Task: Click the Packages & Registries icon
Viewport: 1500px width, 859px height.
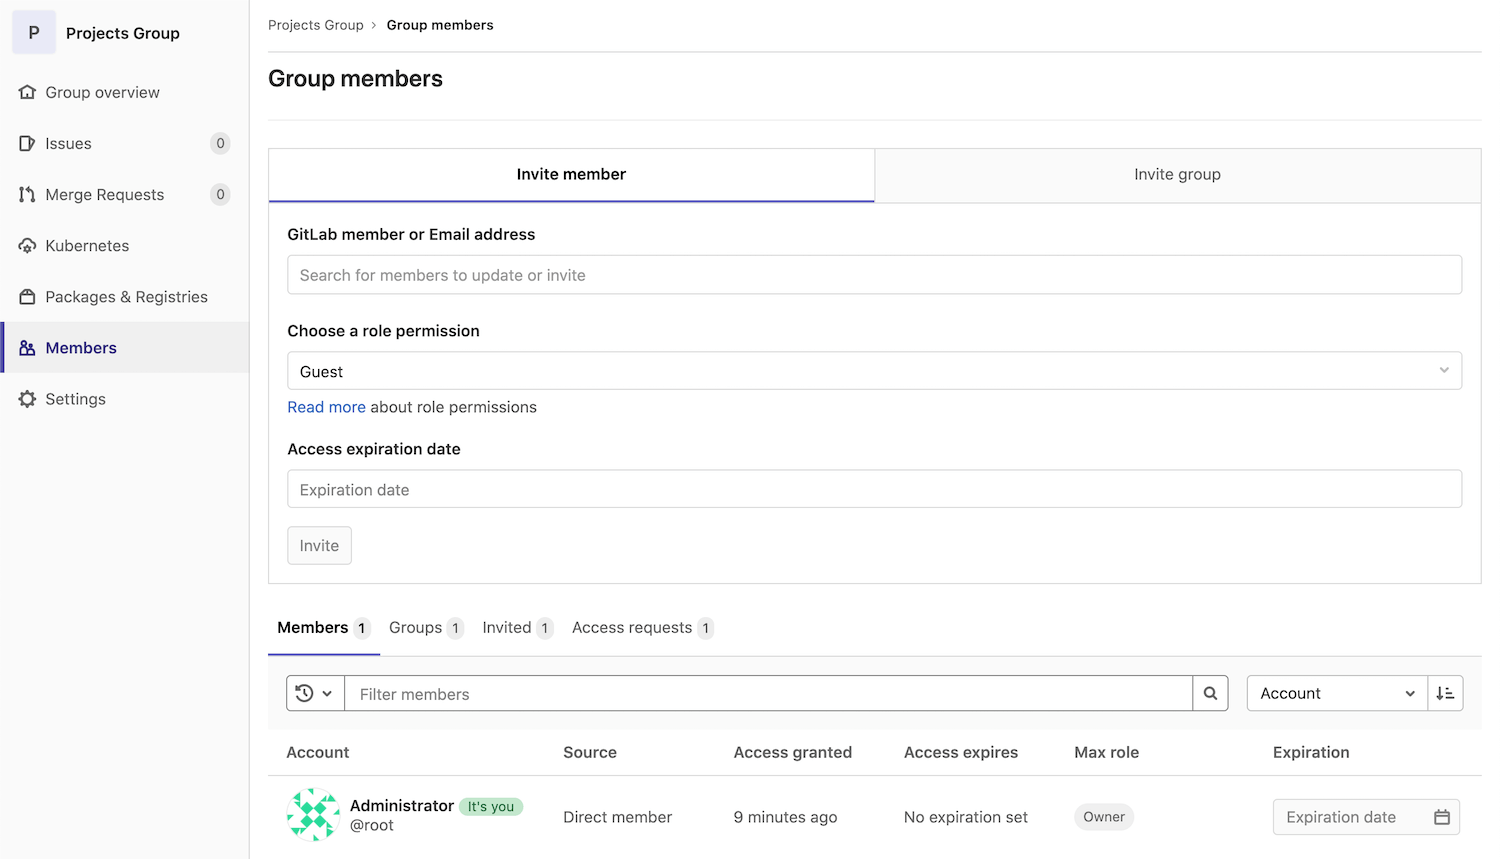Action: pyautogui.click(x=27, y=297)
